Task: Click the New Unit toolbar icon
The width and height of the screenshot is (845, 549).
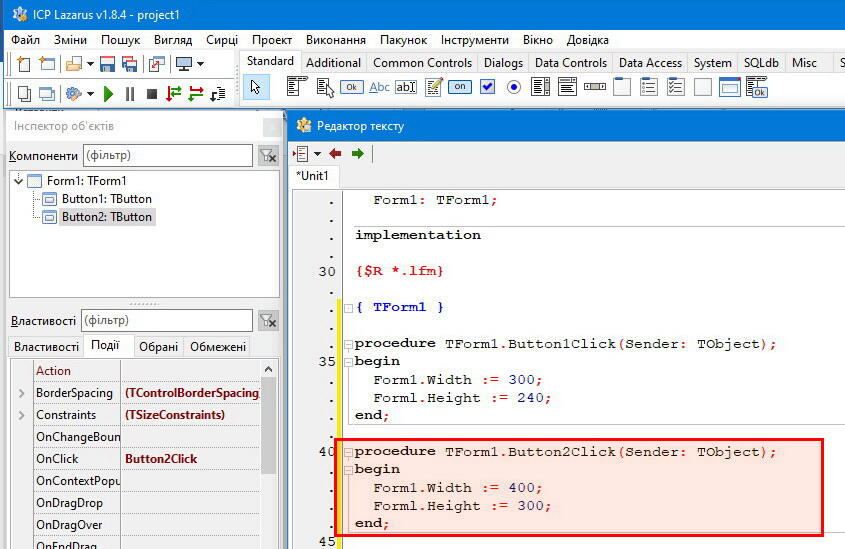Action: tap(24, 64)
